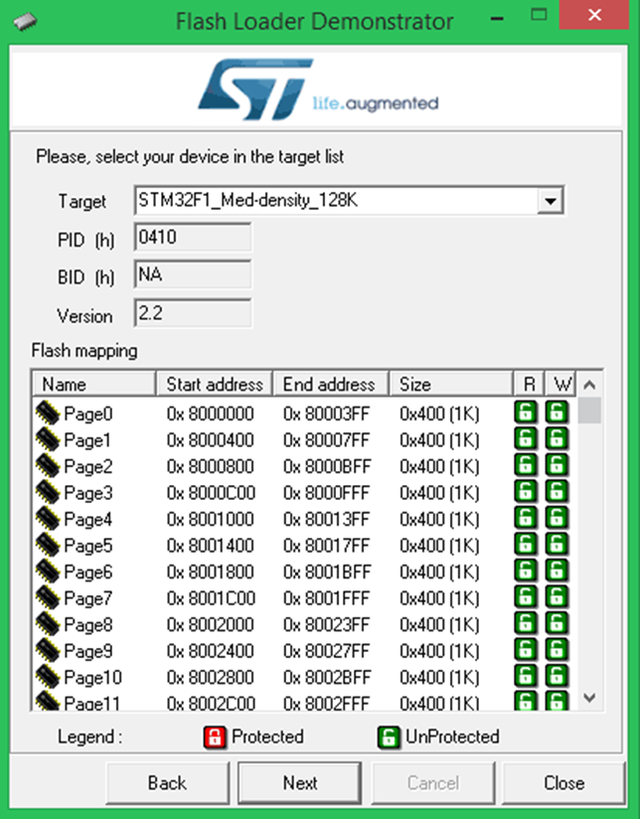Click the Page4 read lock icon
Viewport: 640px width, 819px height.
pos(526,518)
